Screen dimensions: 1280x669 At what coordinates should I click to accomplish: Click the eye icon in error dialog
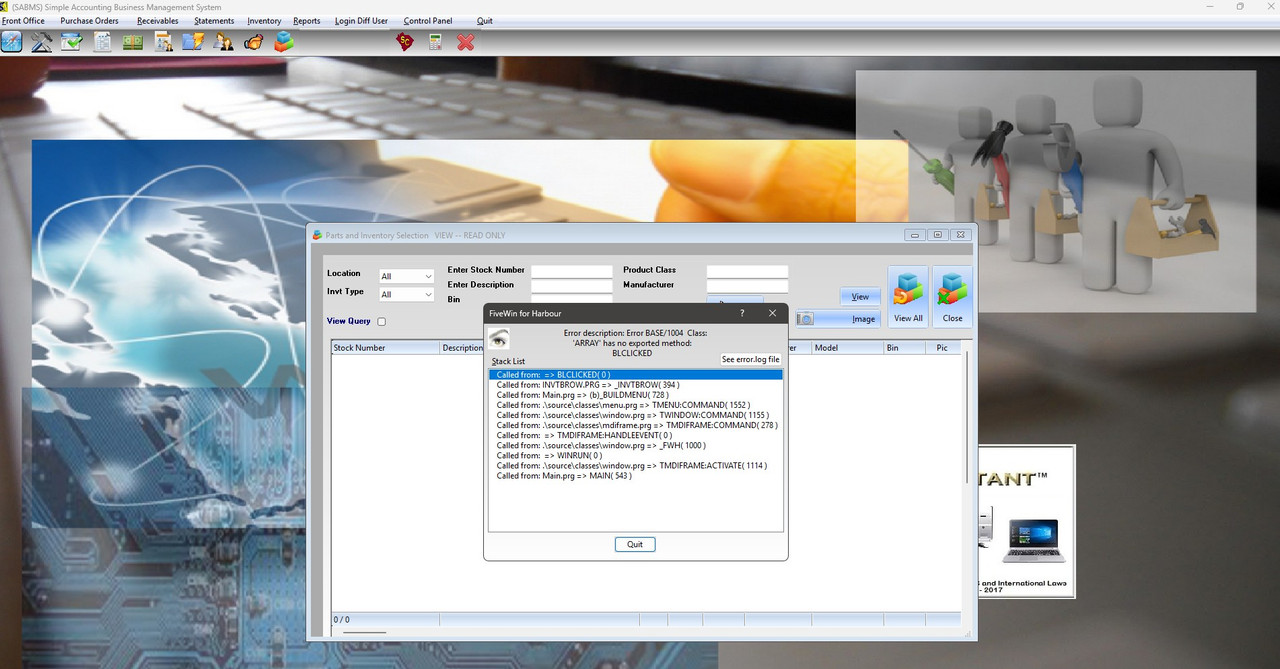click(x=499, y=340)
